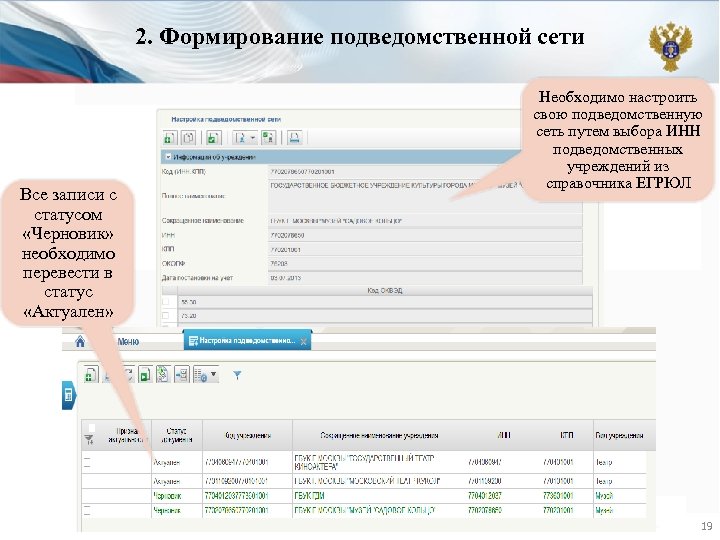Image resolution: width=720 pixels, height=540 pixels.
Task: Tick the select-all checkbox in table header
Action: (91, 428)
